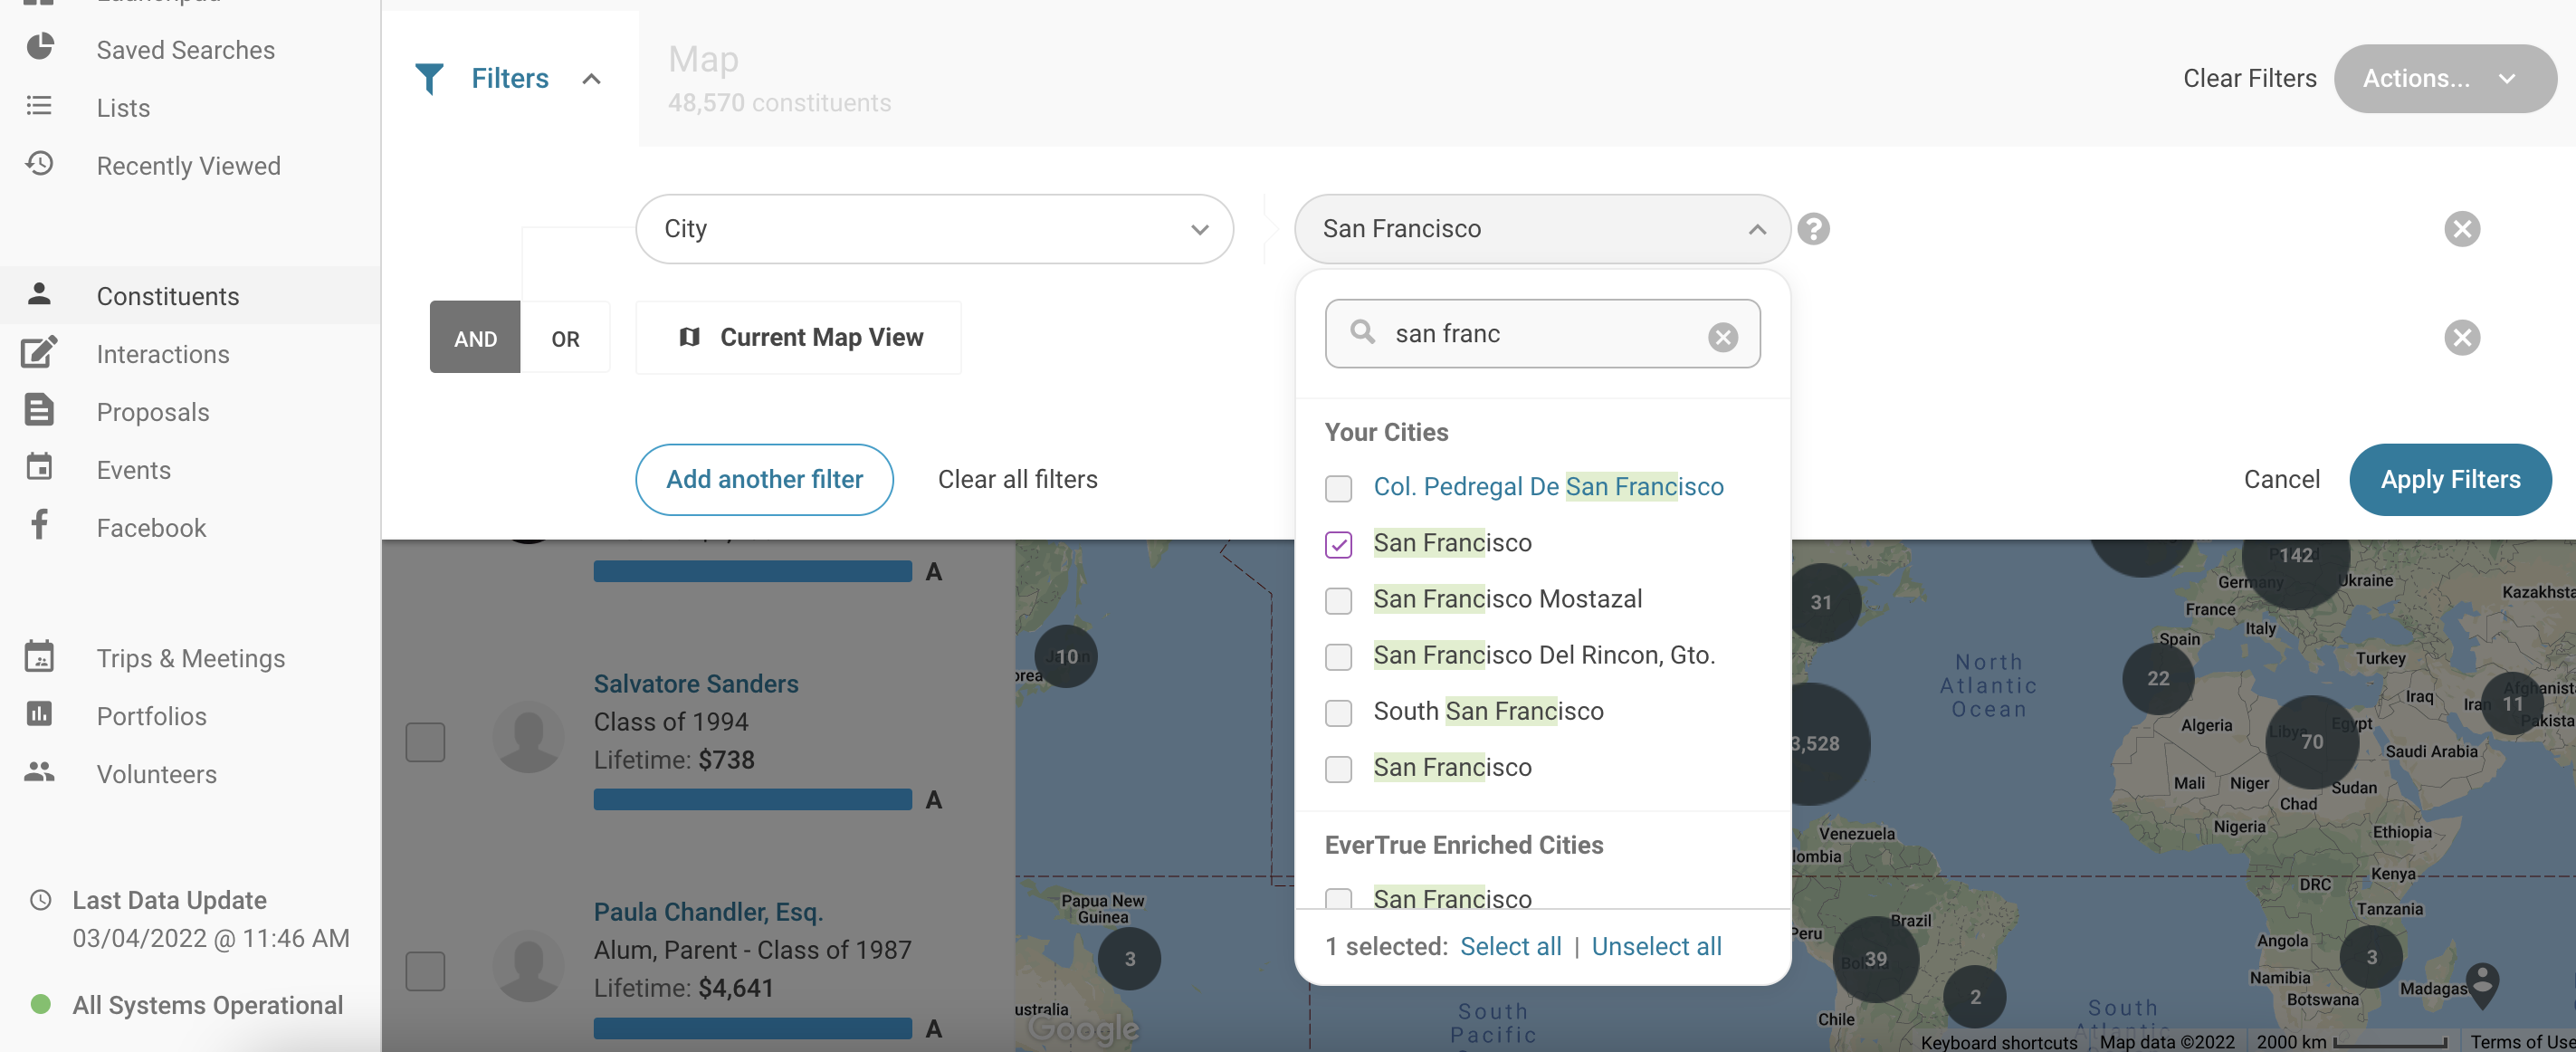This screenshot has height=1052, width=2576.
Task: Click the Unselect all link
Action: [1656, 945]
